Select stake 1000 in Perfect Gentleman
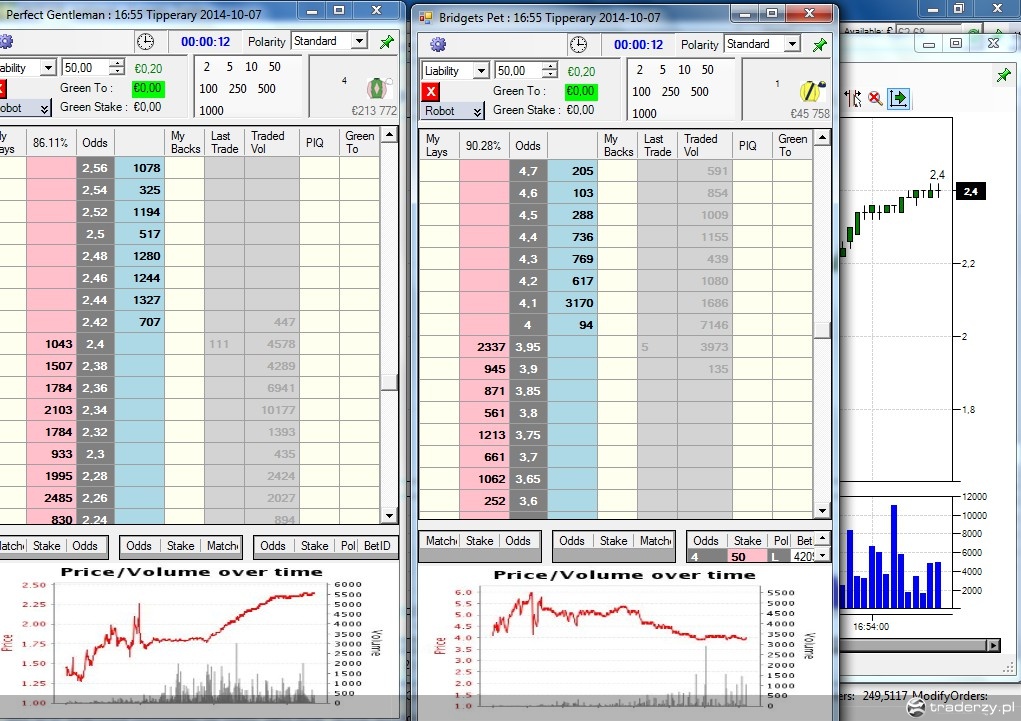 211,111
